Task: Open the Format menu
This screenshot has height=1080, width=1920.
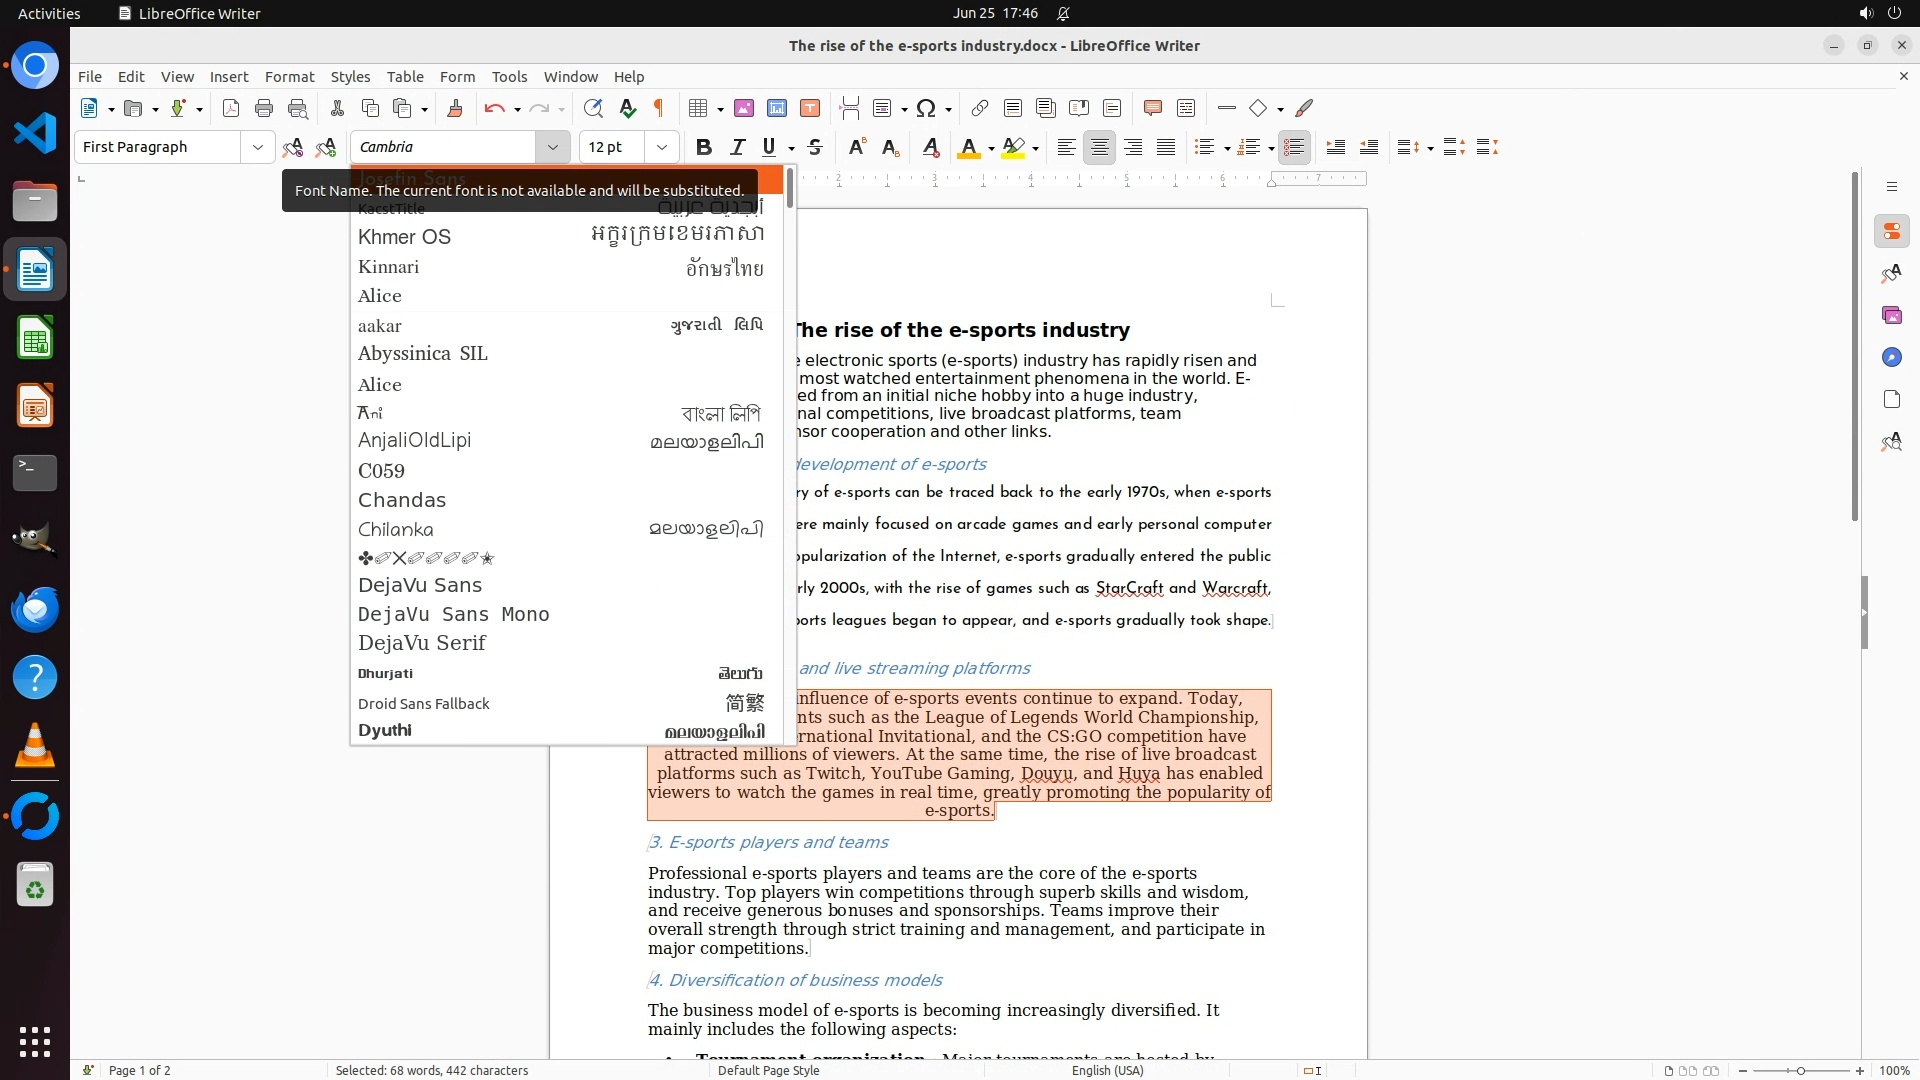Action: [289, 77]
